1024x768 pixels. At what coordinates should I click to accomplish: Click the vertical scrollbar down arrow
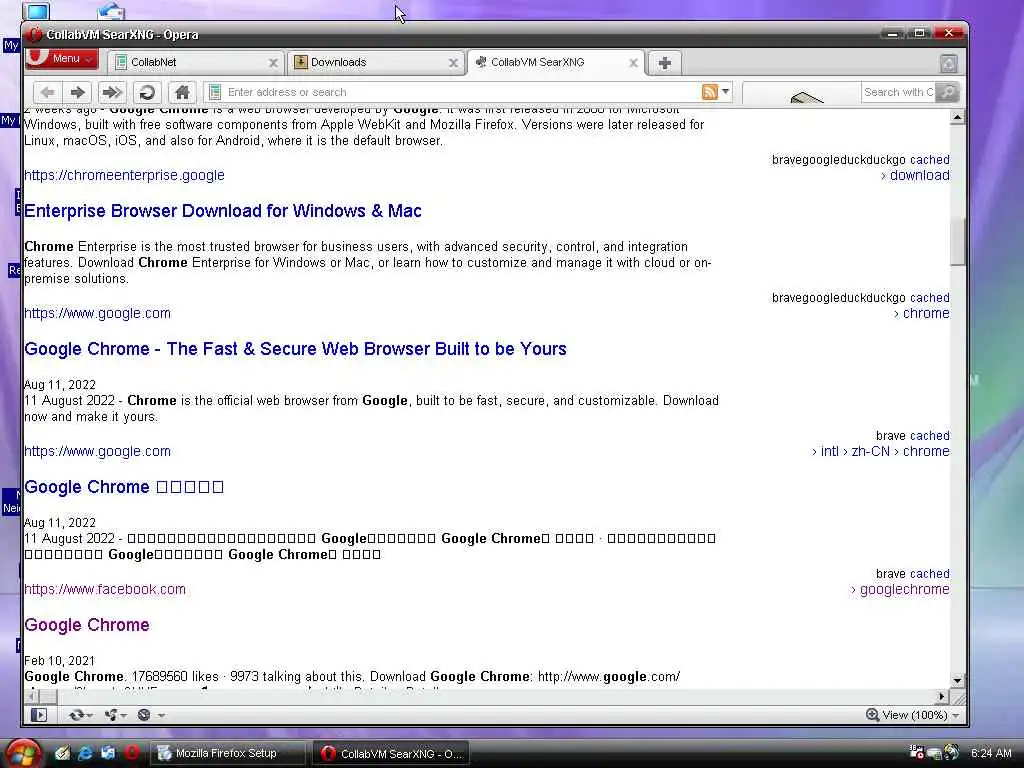pyautogui.click(x=957, y=680)
